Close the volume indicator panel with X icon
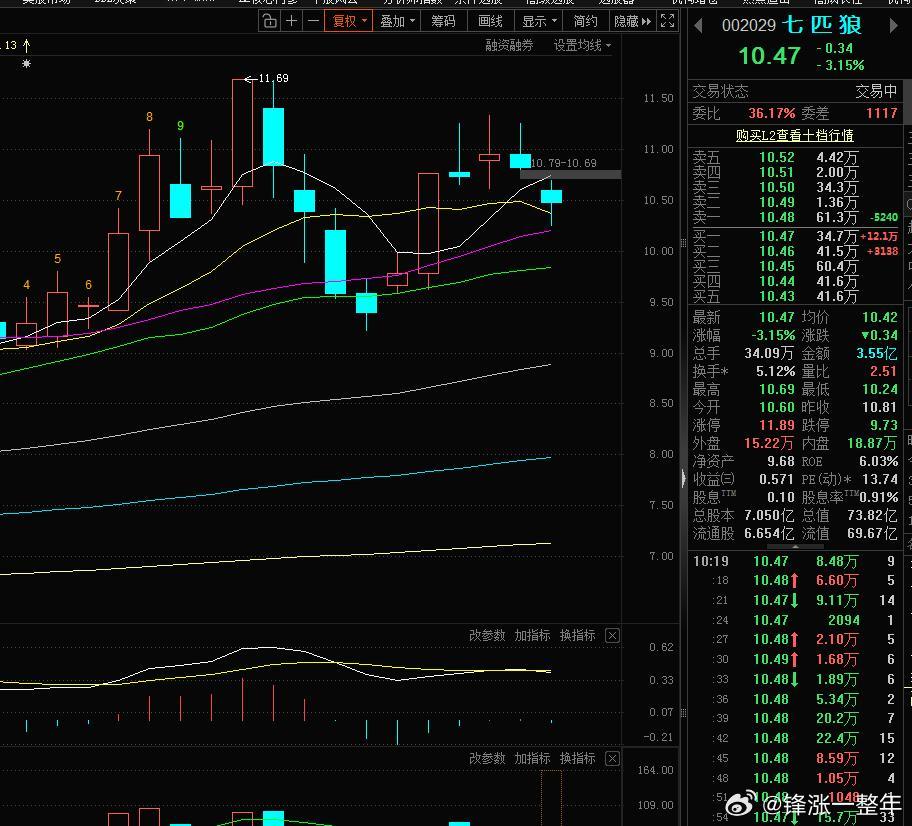 click(x=612, y=759)
